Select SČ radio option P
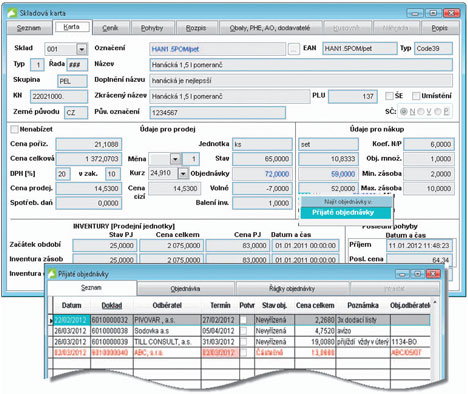468x394 pixels. 437,112
